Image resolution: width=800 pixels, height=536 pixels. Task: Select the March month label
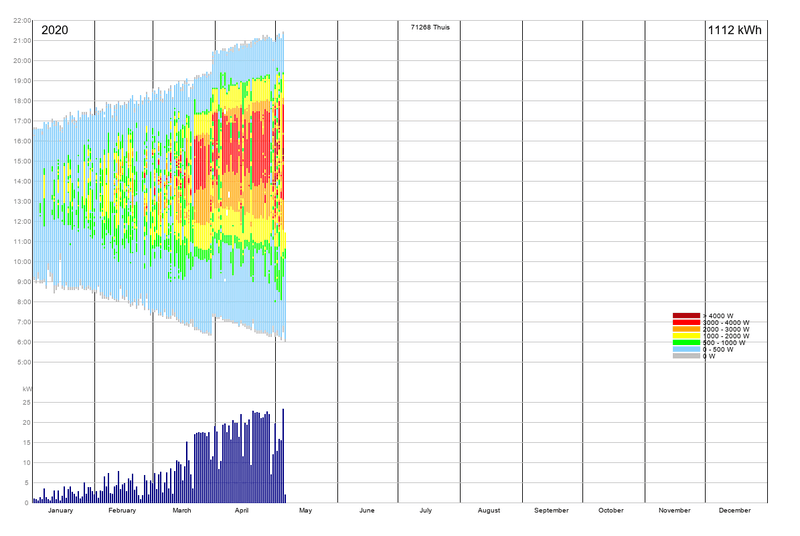(x=182, y=510)
